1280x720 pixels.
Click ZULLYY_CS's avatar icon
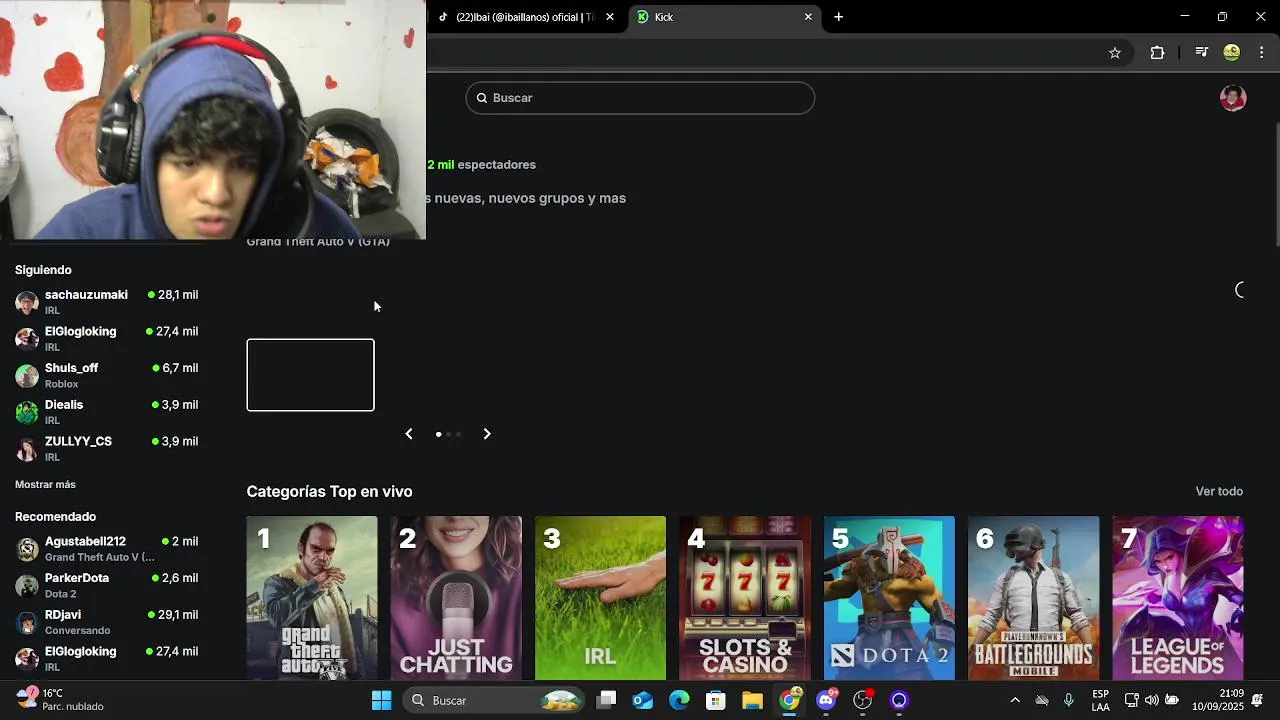click(x=27, y=449)
